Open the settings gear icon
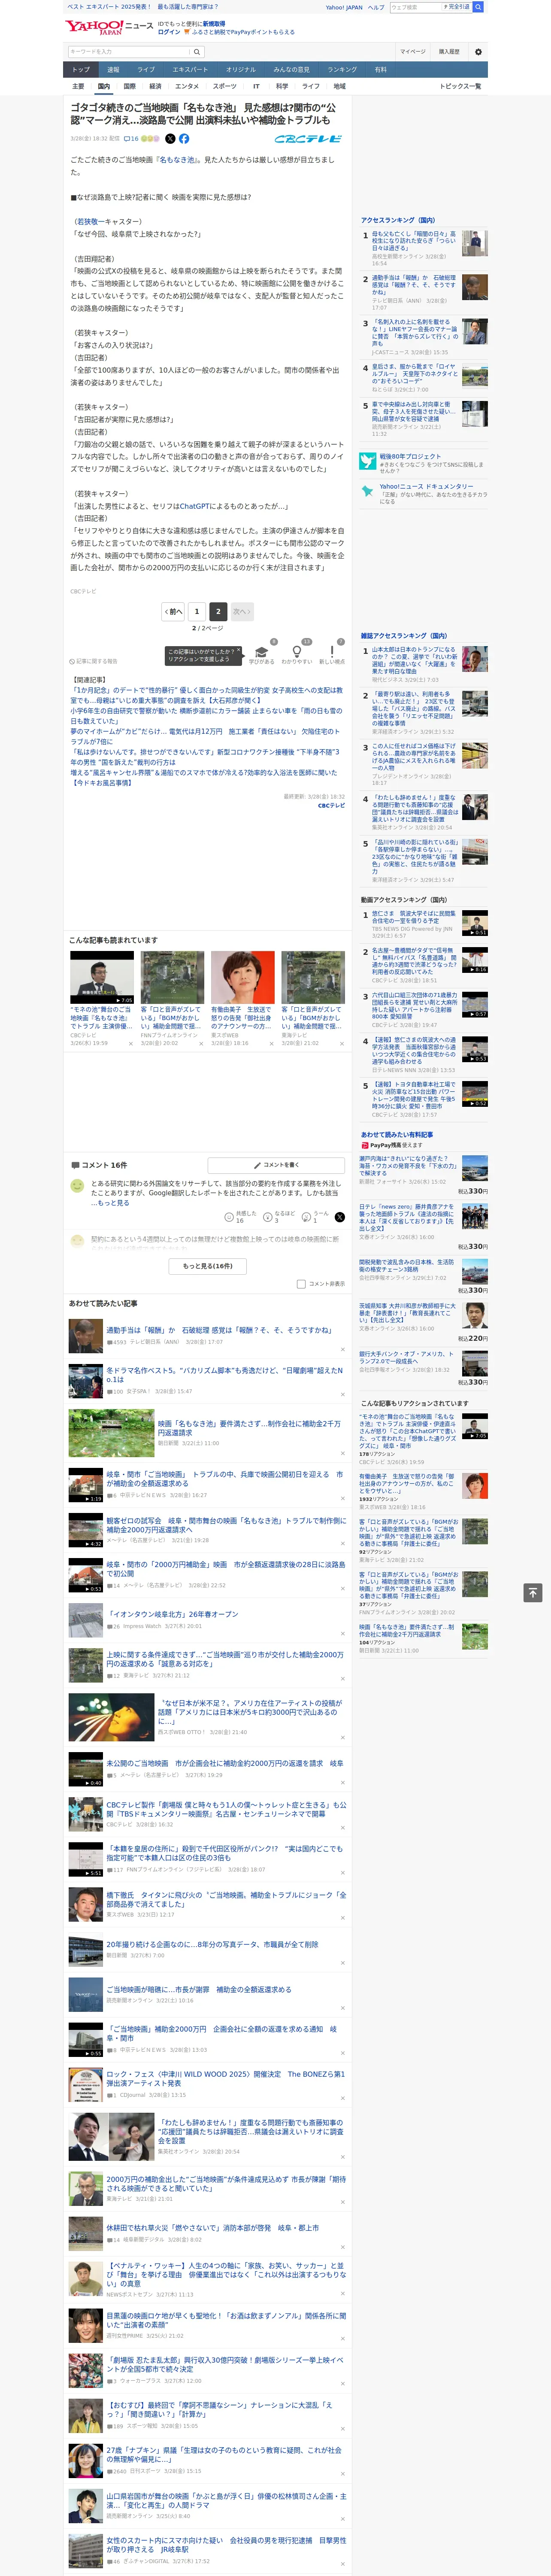Screen dimensions: 551x2576 [478, 52]
